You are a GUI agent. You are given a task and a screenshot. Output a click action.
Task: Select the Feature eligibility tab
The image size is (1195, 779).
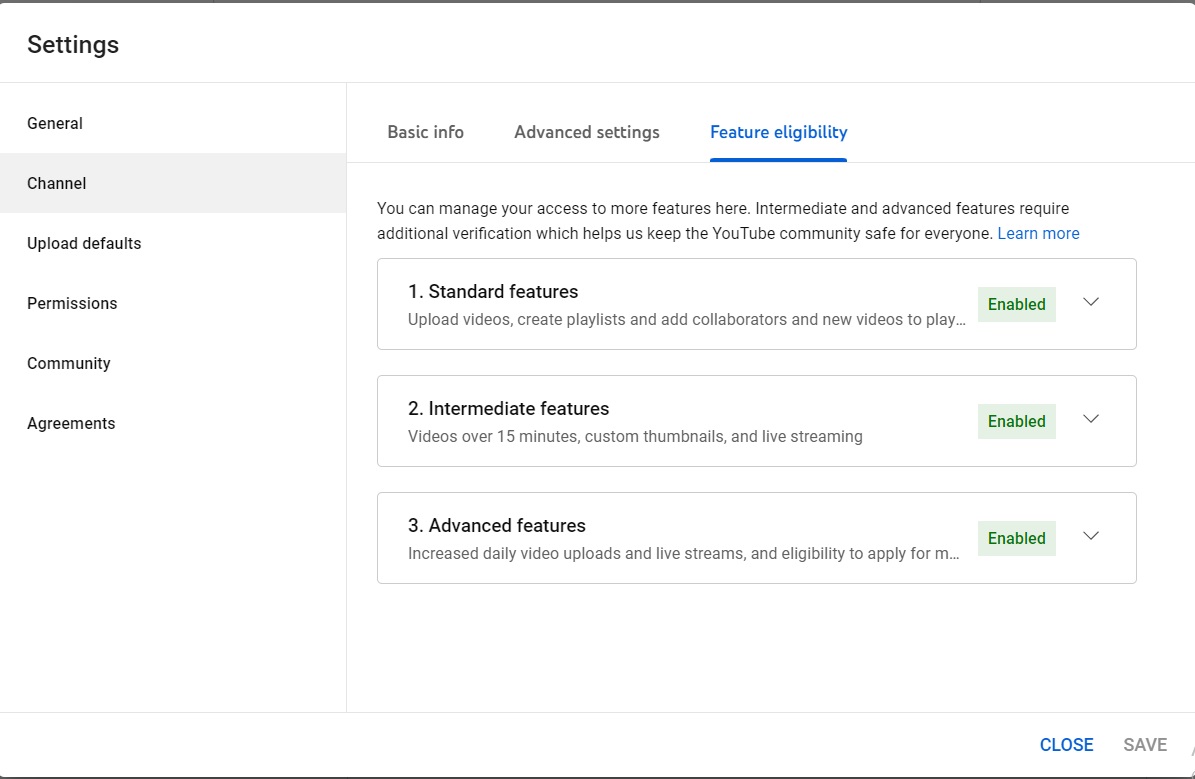click(x=778, y=132)
